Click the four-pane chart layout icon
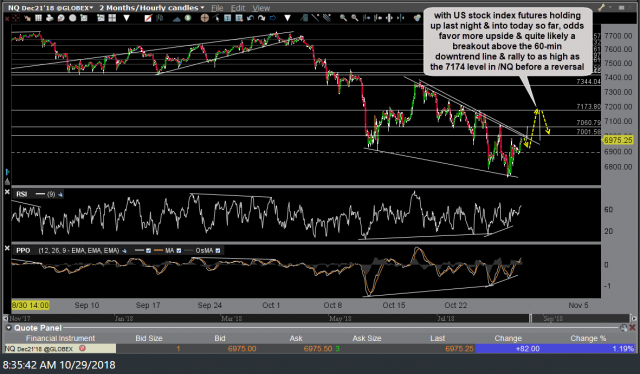 pyautogui.click(x=112, y=18)
